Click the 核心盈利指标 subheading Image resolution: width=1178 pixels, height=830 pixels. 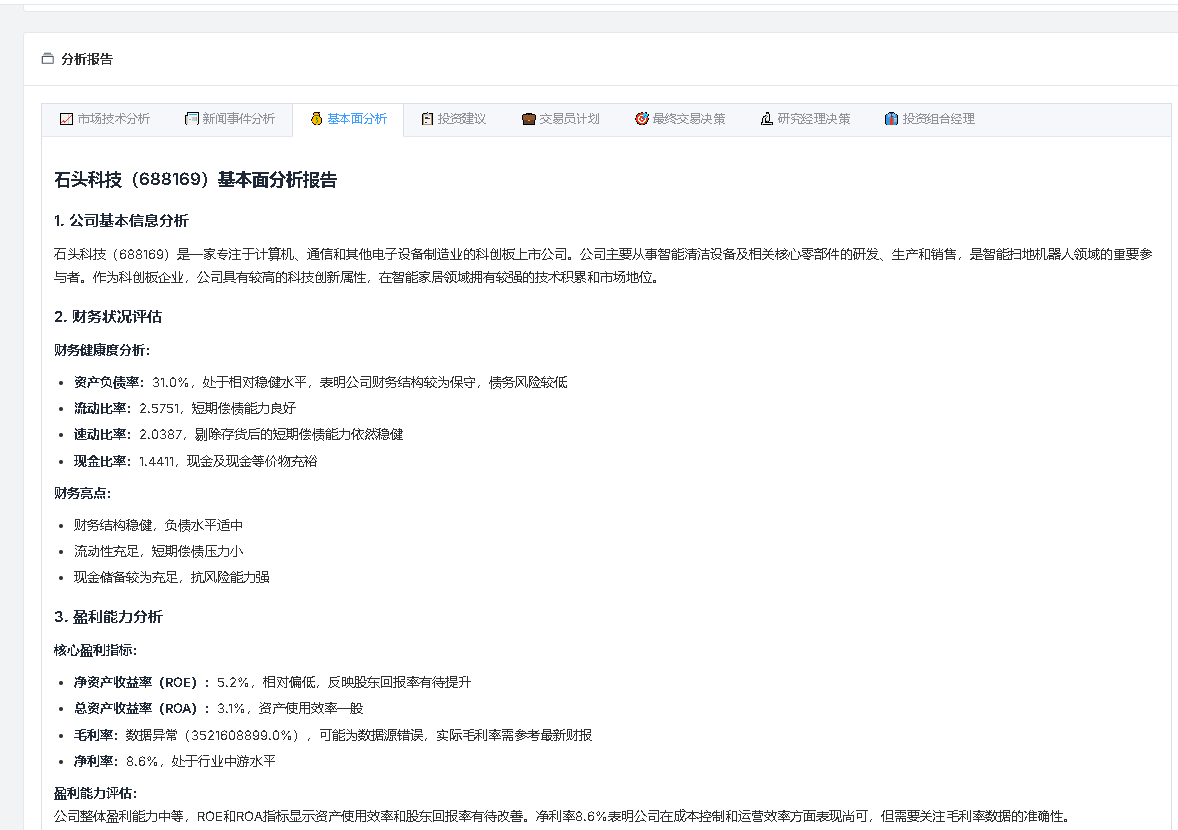pos(95,650)
